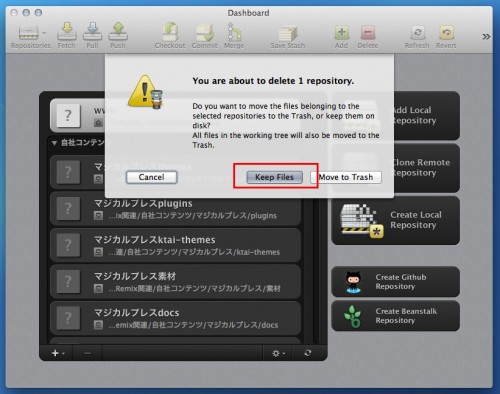The image size is (500, 394).
Task: Click the minus remove button under the list
Action: [87, 353]
